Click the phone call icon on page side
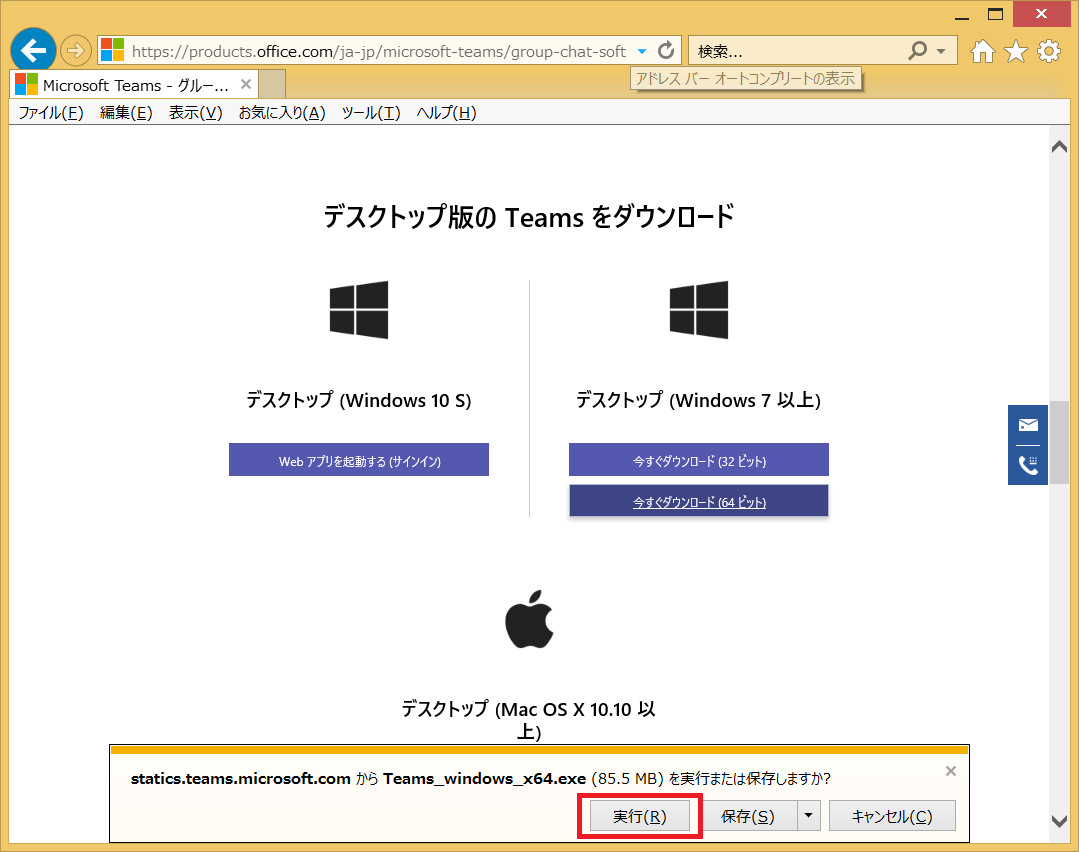Image resolution: width=1079 pixels, height=852 pixels. point(1028,465)
